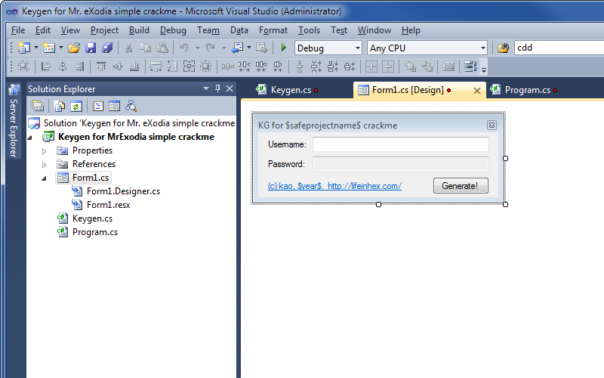Open Solution Explorer window position dropdown
Screen dimensions: 604x378
206,89
